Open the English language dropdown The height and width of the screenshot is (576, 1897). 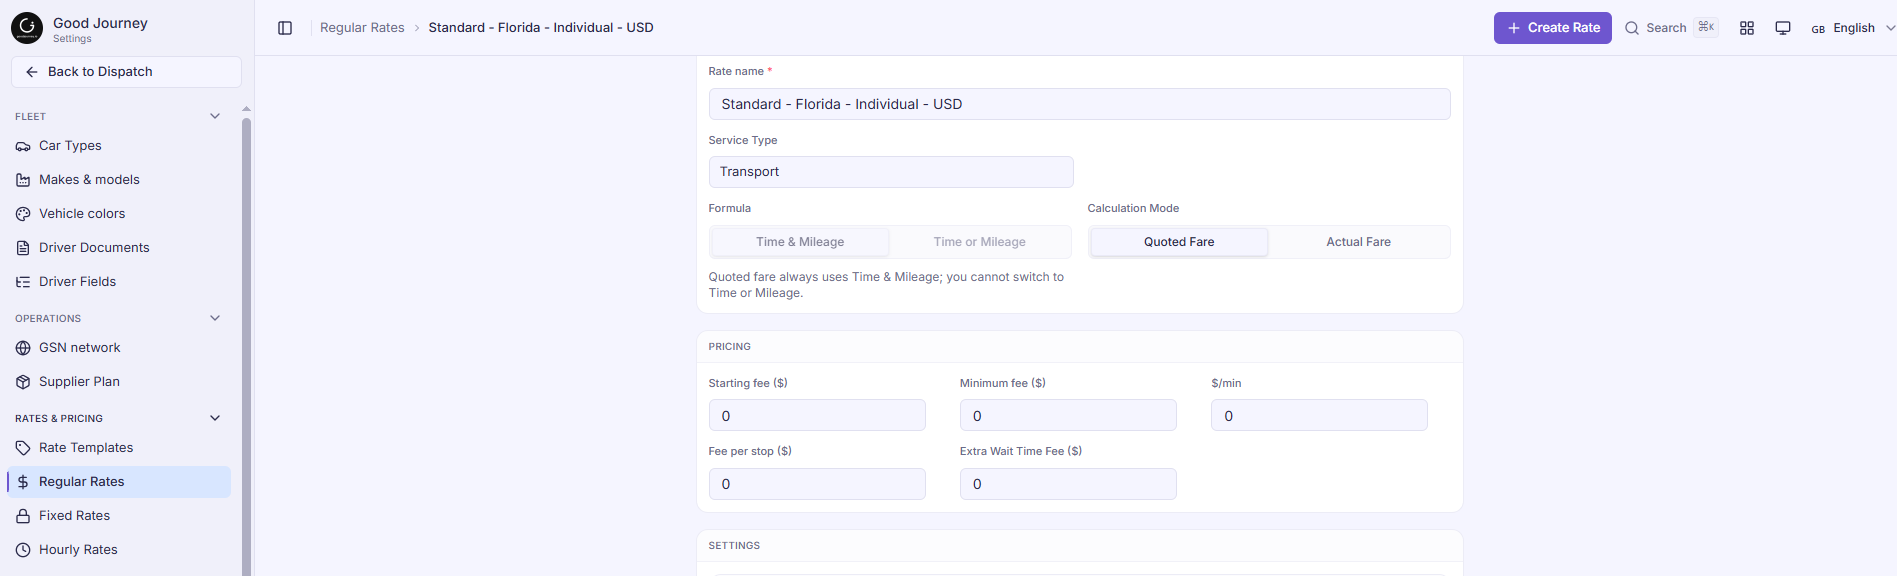[x=1853, y=28]
